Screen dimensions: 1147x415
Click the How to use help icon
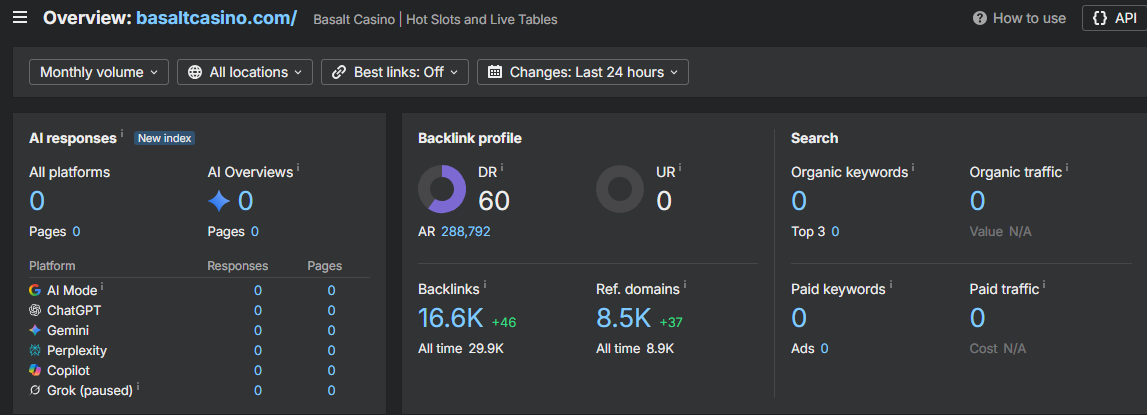point(979,18)
